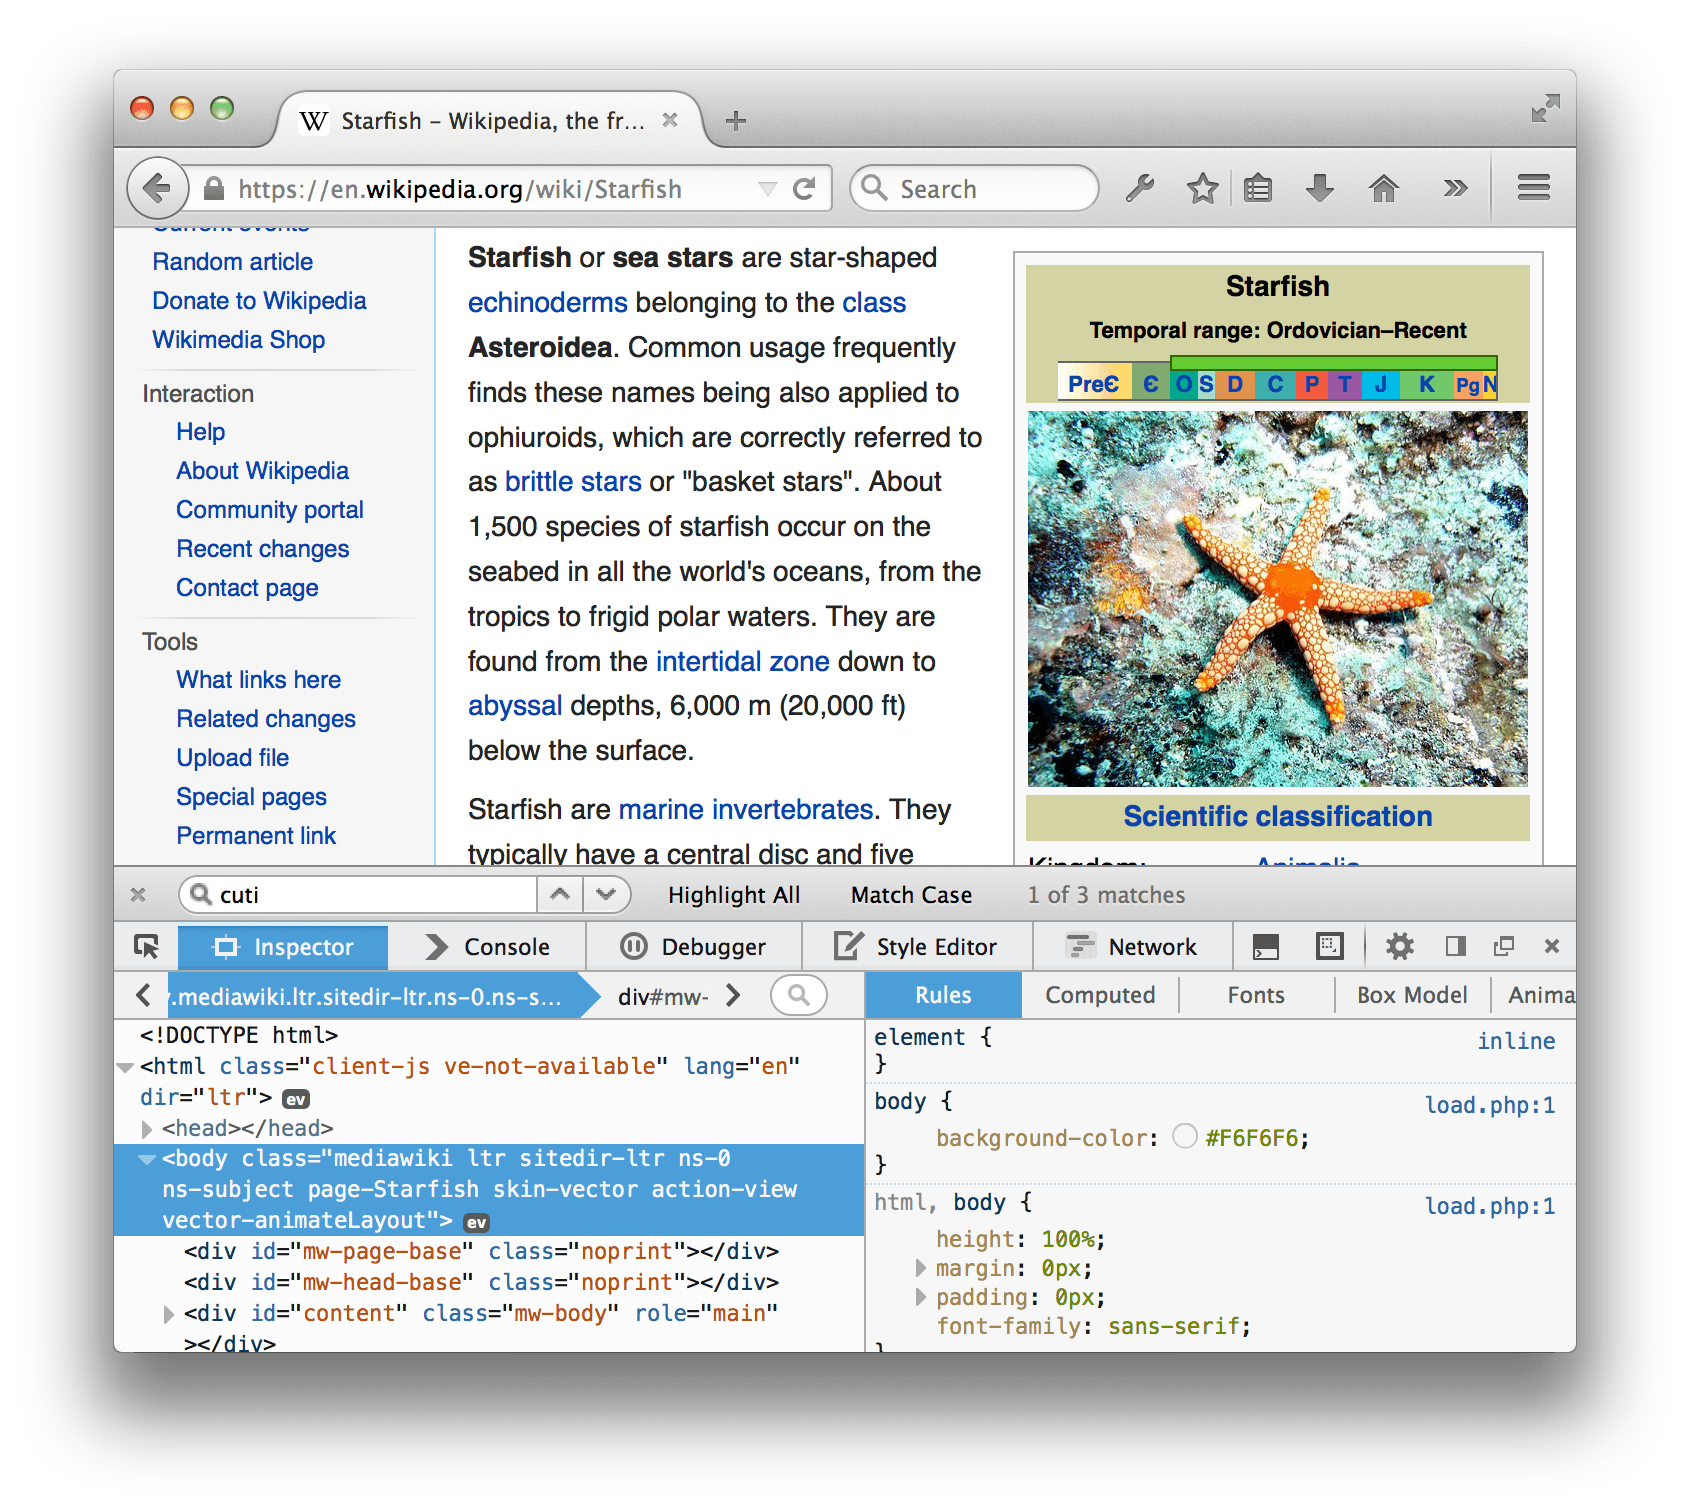Open responsive design mode icon
Viewport: 1690px width, 1510px height.
coord(1330,946)
